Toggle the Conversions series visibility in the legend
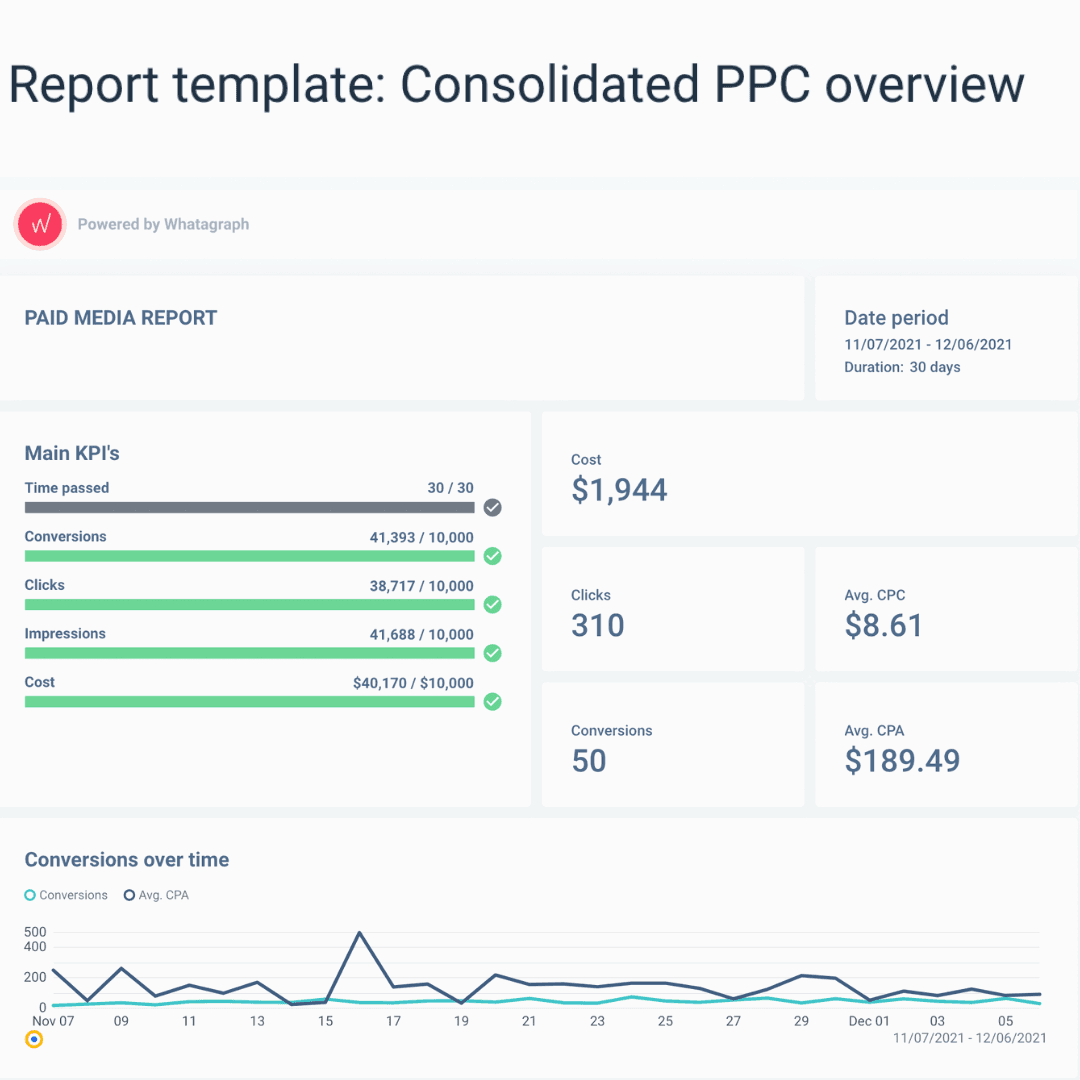Image resolution: width=1080 pixels, height=1080 pixels. [66, 895]
